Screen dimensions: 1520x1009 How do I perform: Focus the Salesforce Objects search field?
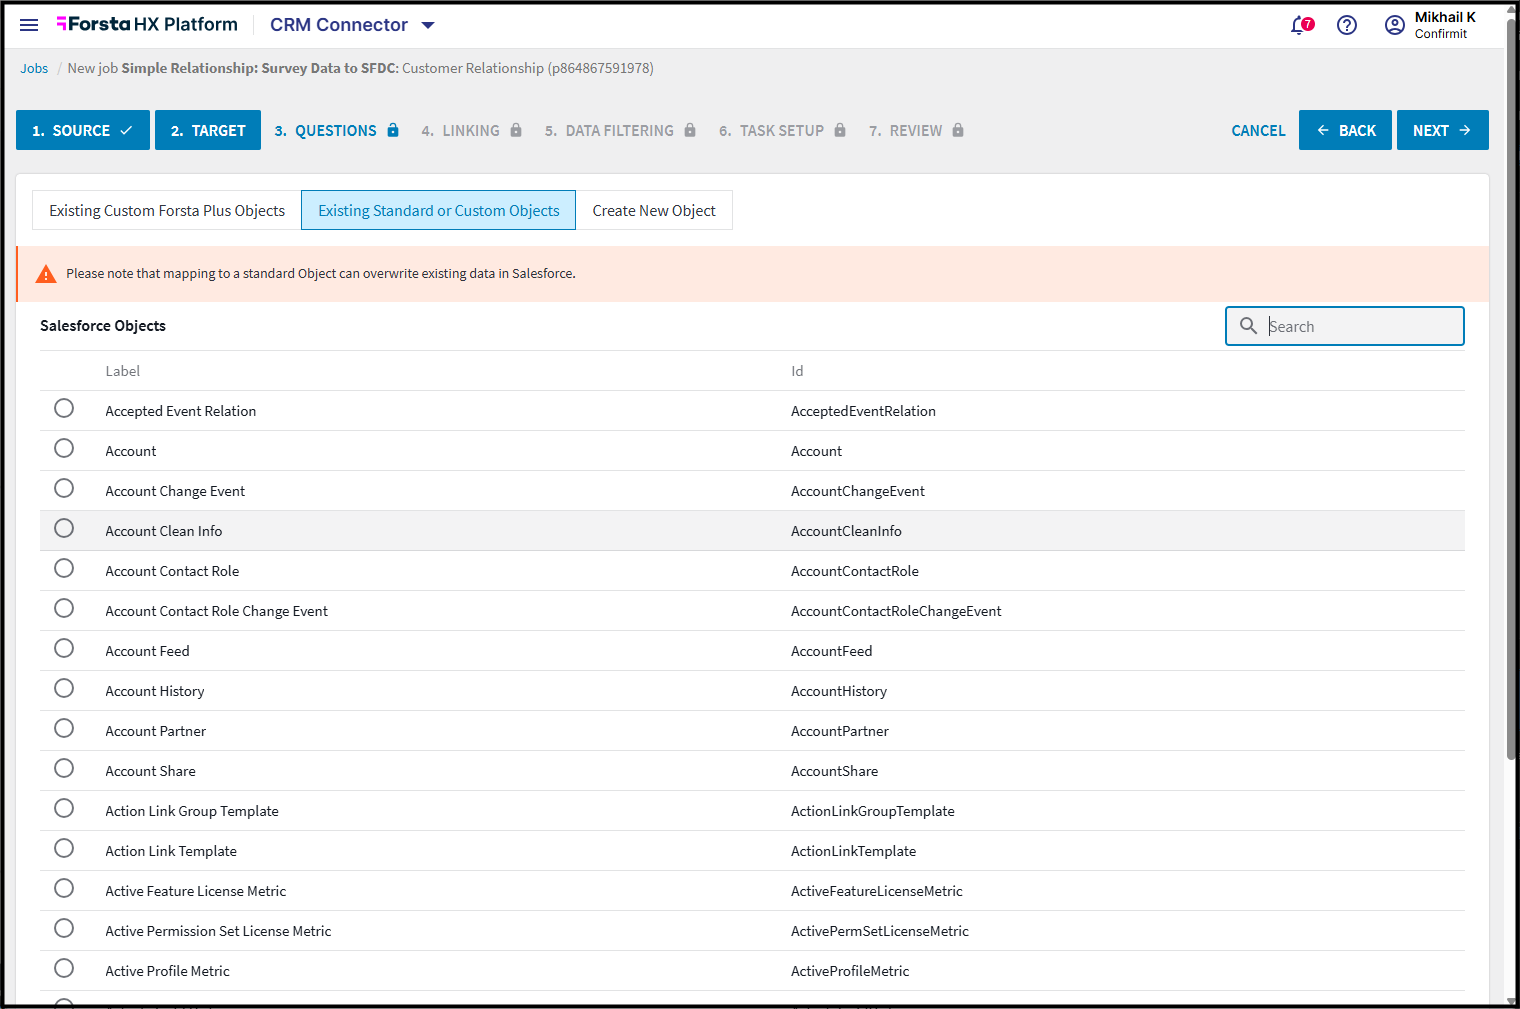click(x=1345, y=326)
